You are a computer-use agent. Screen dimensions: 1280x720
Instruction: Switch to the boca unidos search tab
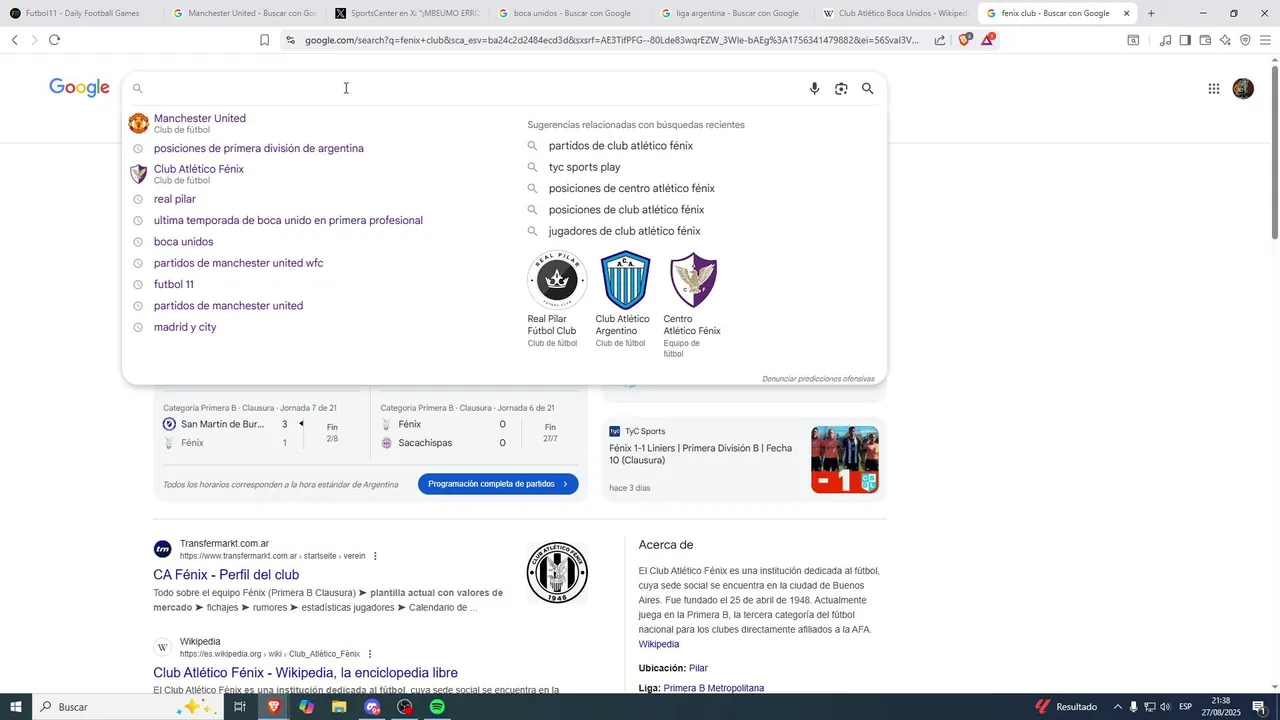(570, 13)
